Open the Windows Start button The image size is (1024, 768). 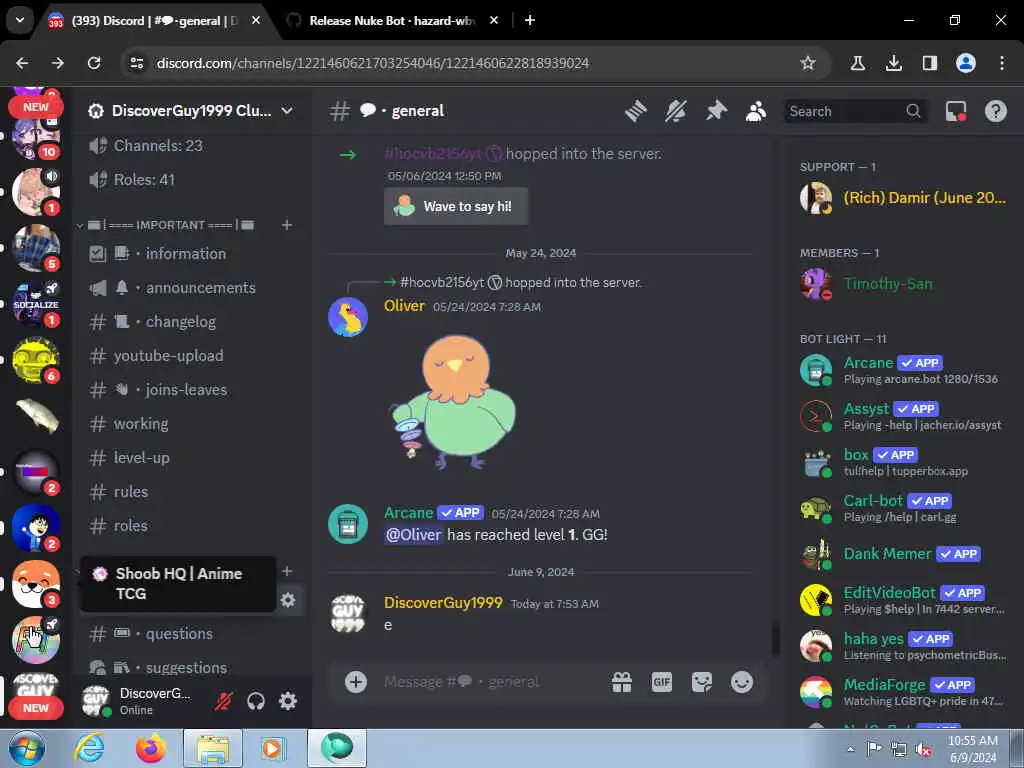(x=26, y=748)
